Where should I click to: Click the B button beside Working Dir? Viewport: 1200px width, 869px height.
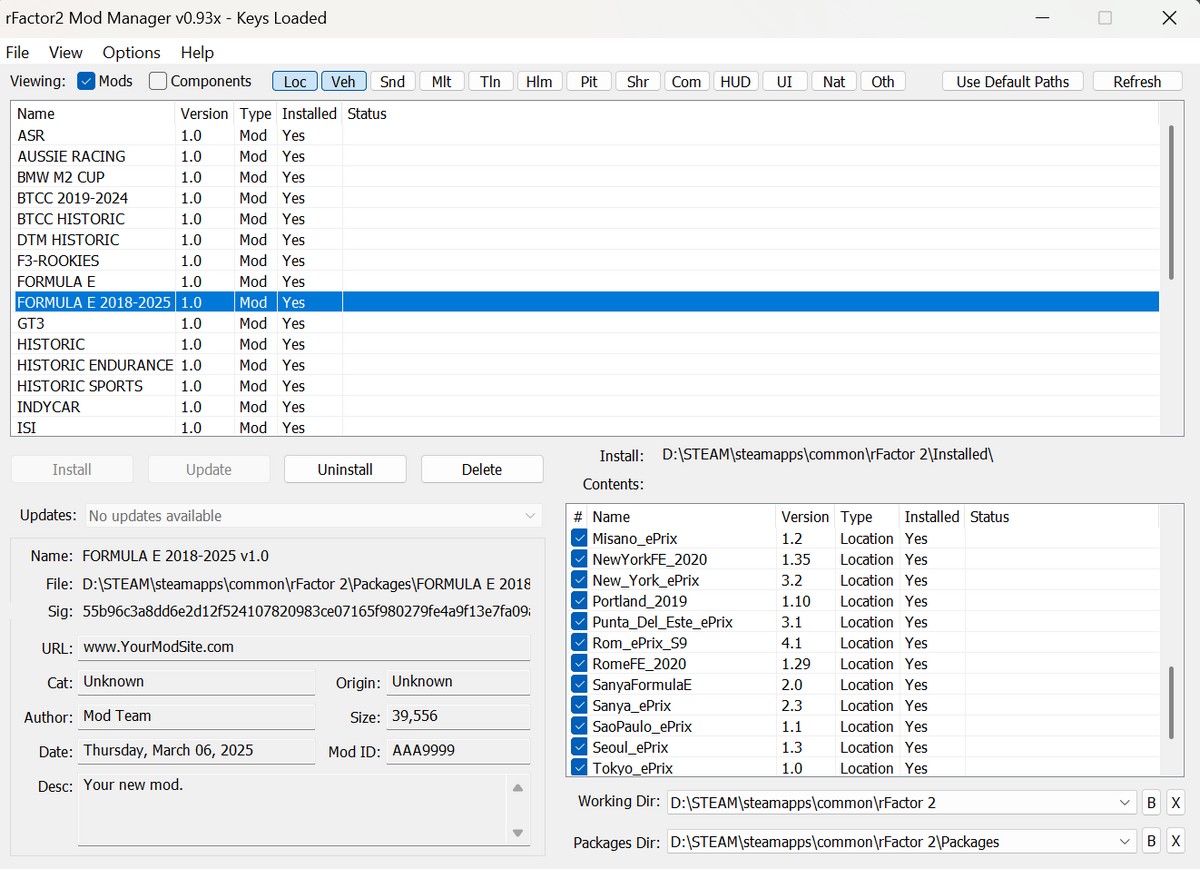tap(1151, 803)
